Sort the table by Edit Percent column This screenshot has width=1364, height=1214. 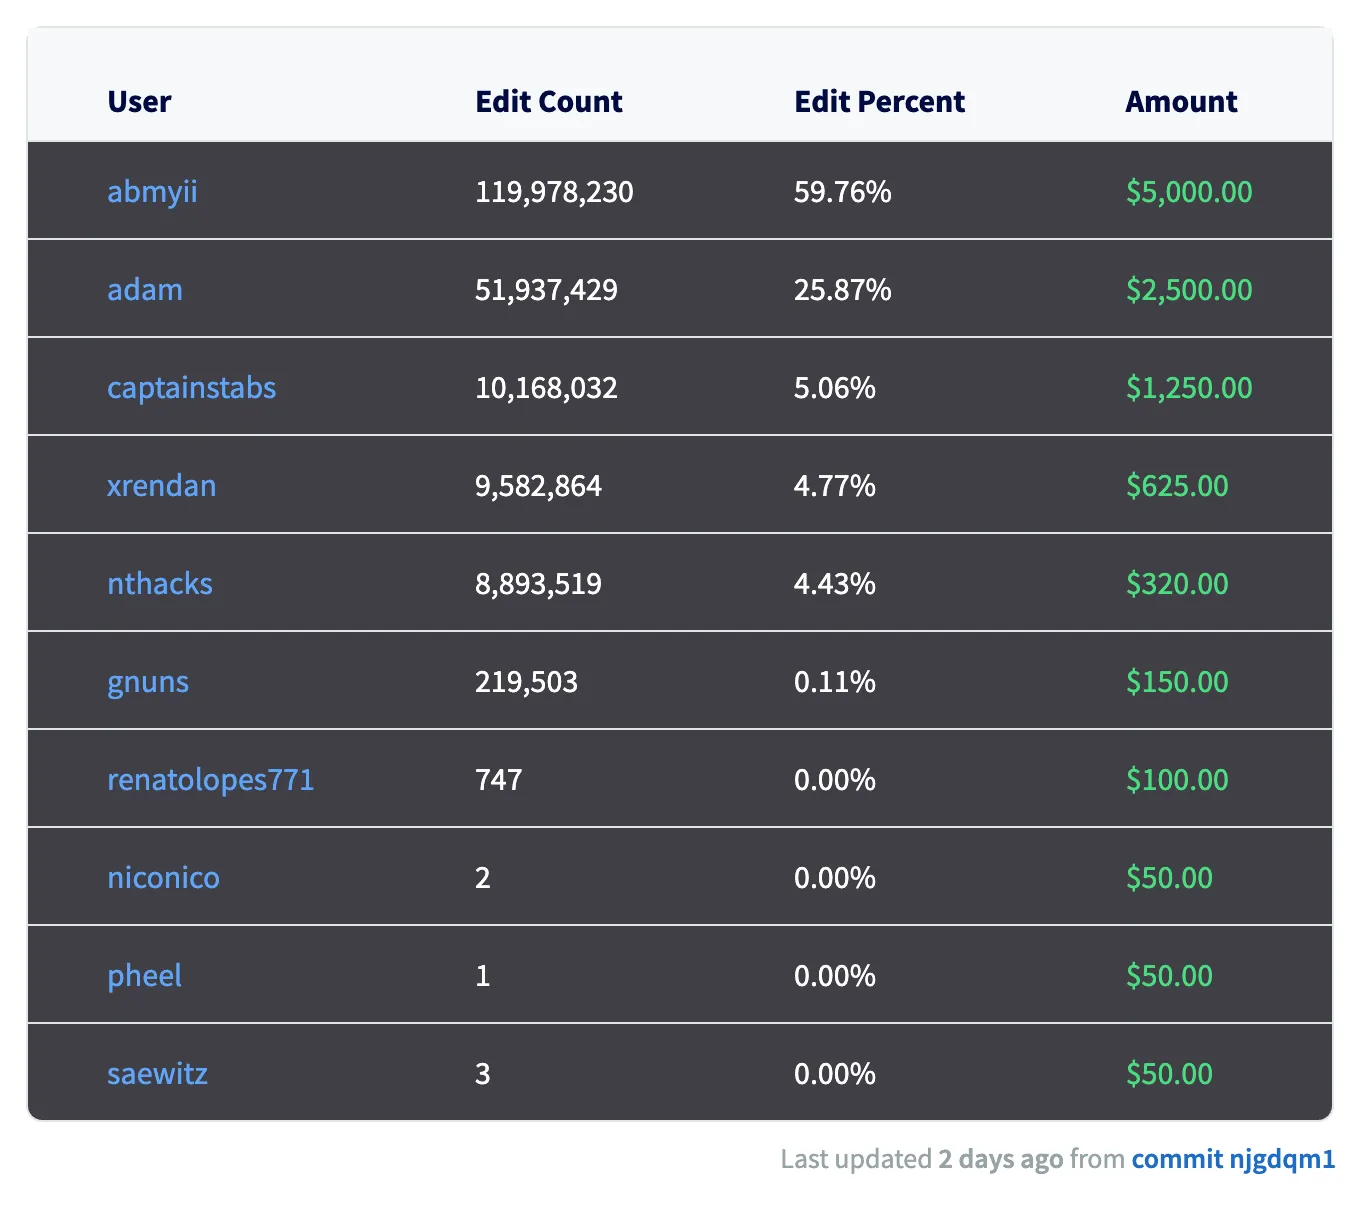(x=879, y=101)
